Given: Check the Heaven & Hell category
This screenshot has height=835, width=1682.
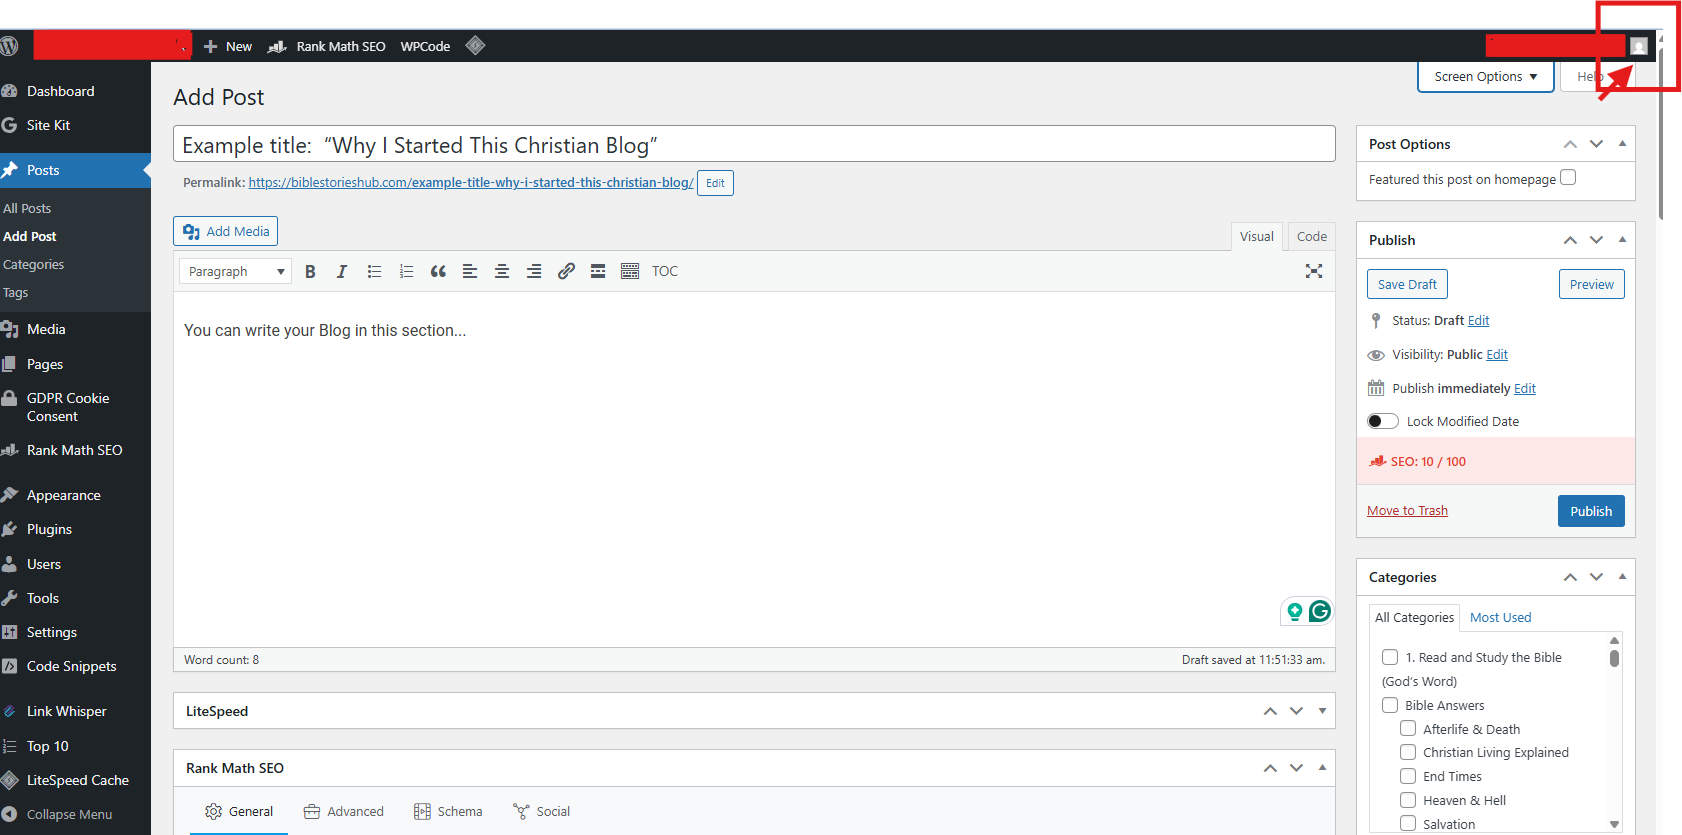Looking at the screenshot, I should pos(1408,800).
